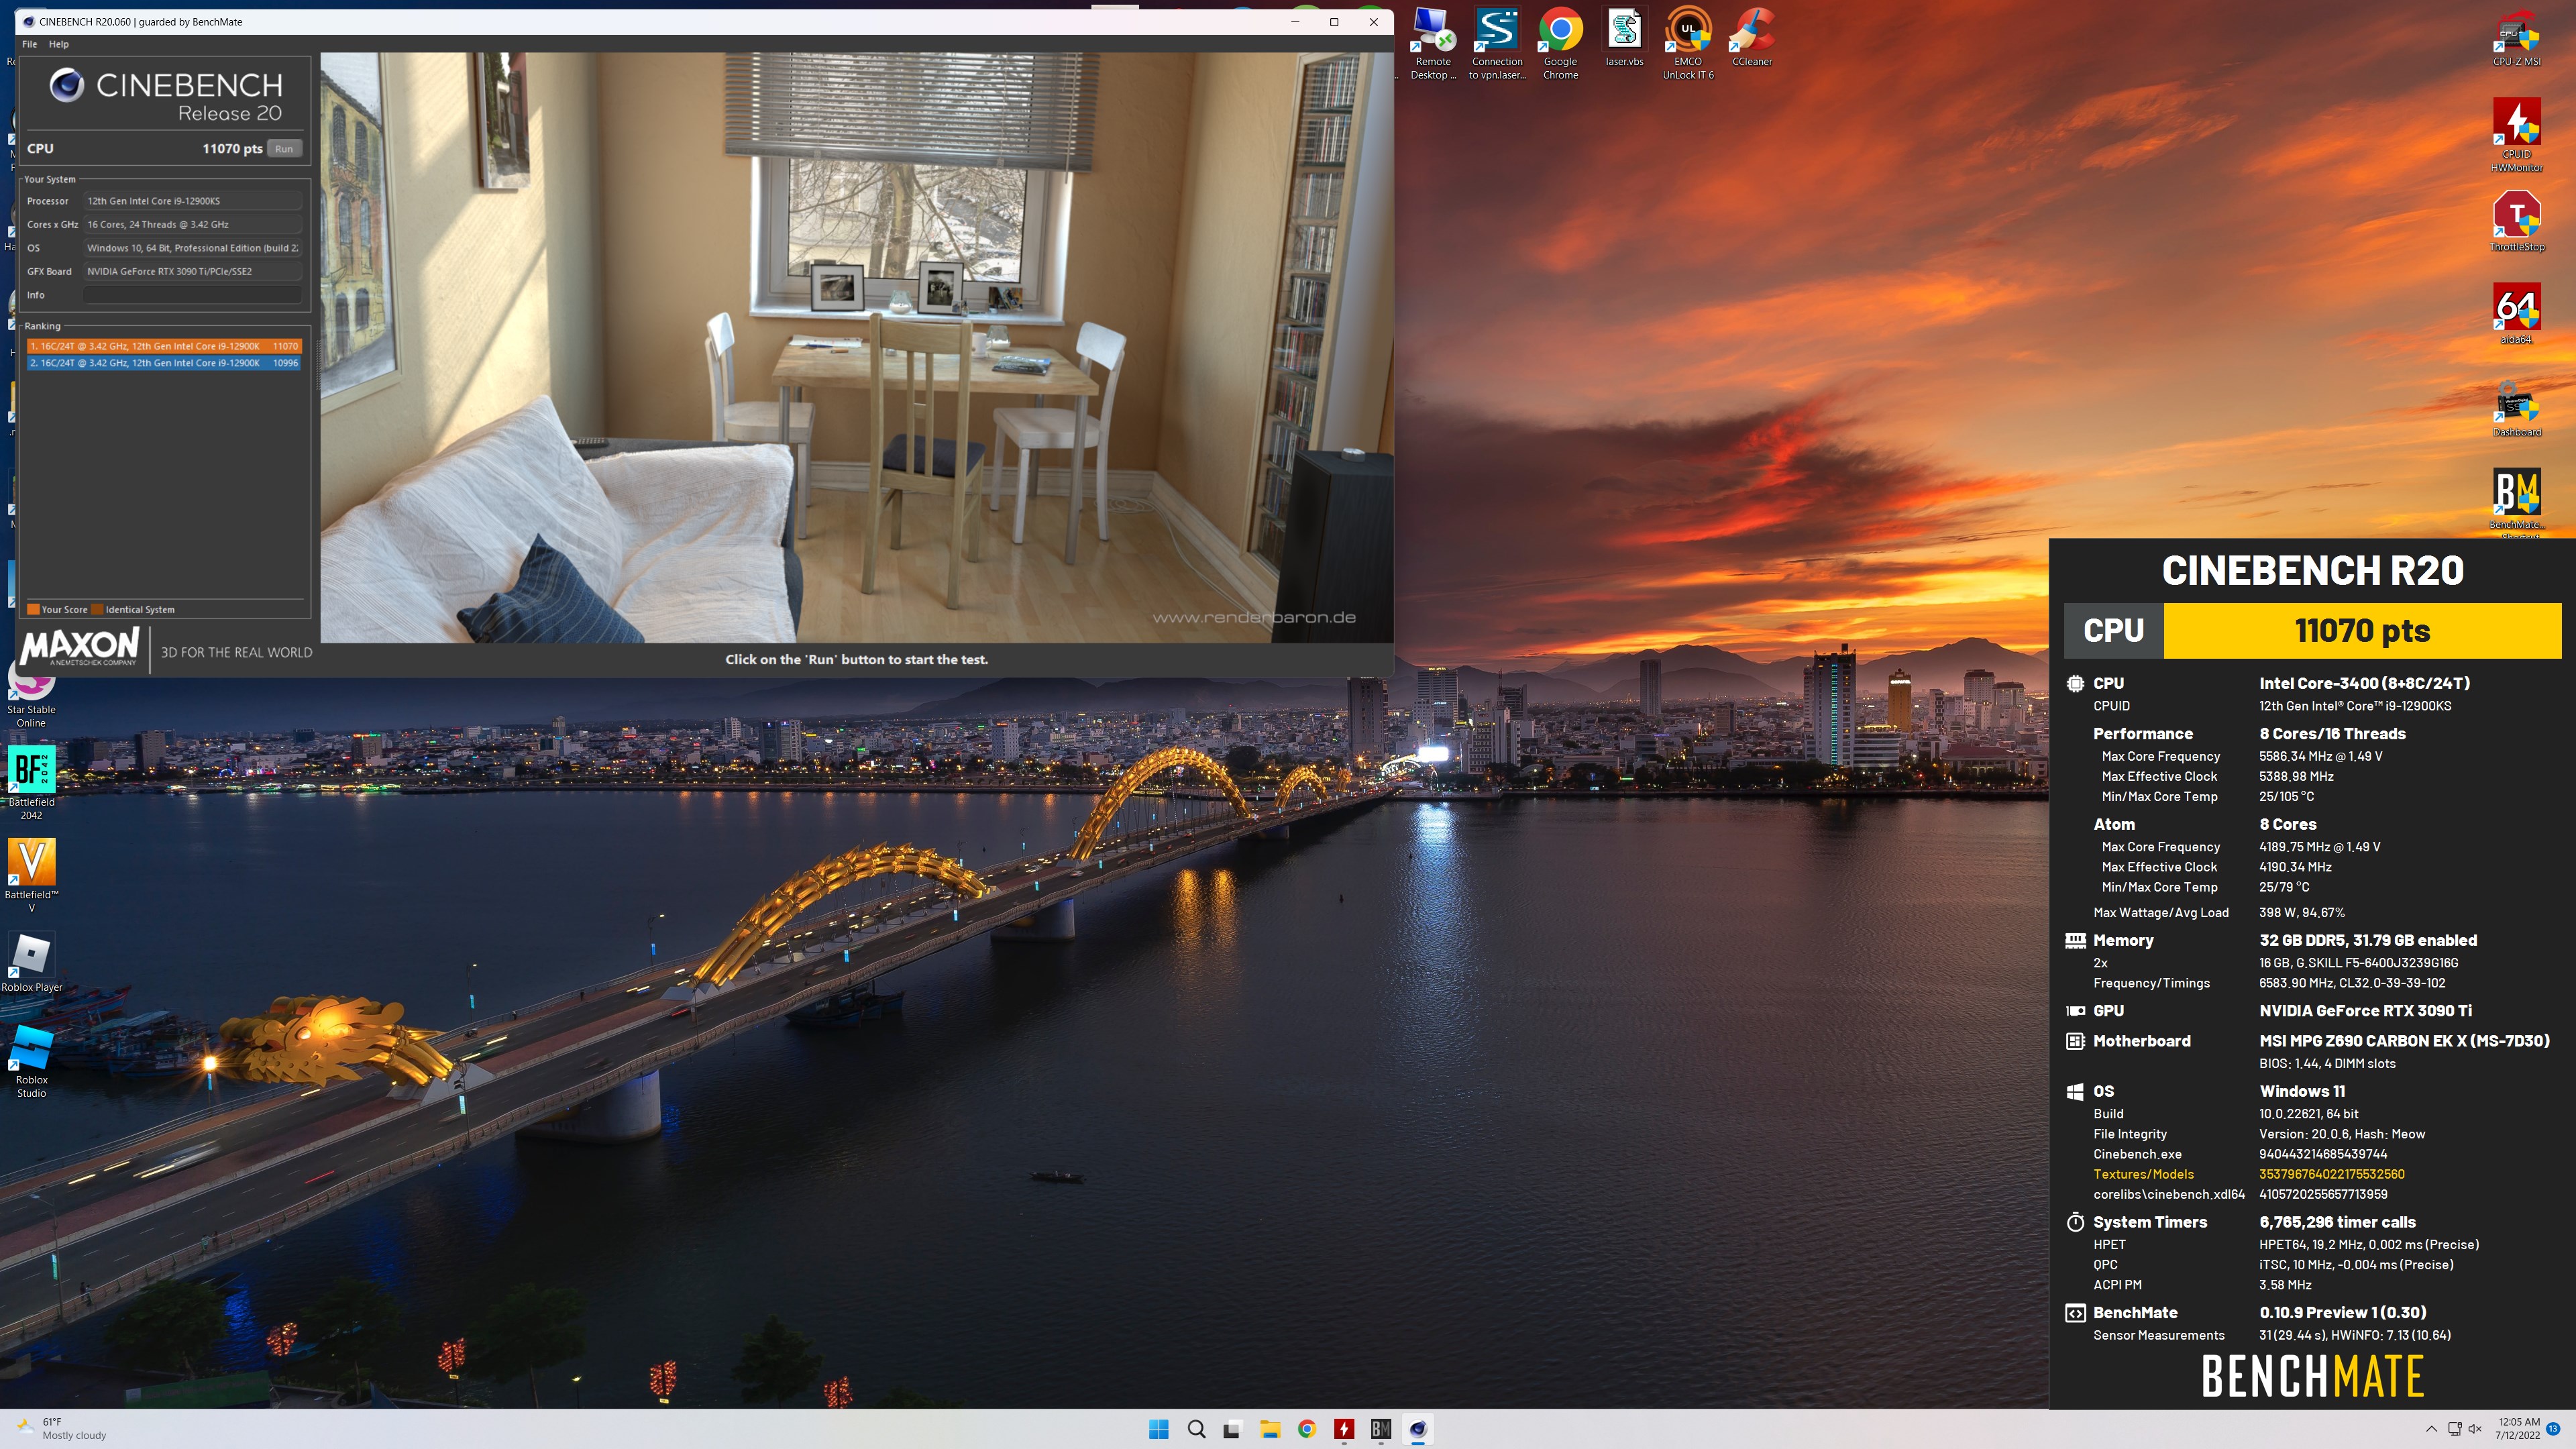Select the Processor field showing i9-12900KS
Image resolution: width=2576 pixels, height=1449 pixels.
192,201
